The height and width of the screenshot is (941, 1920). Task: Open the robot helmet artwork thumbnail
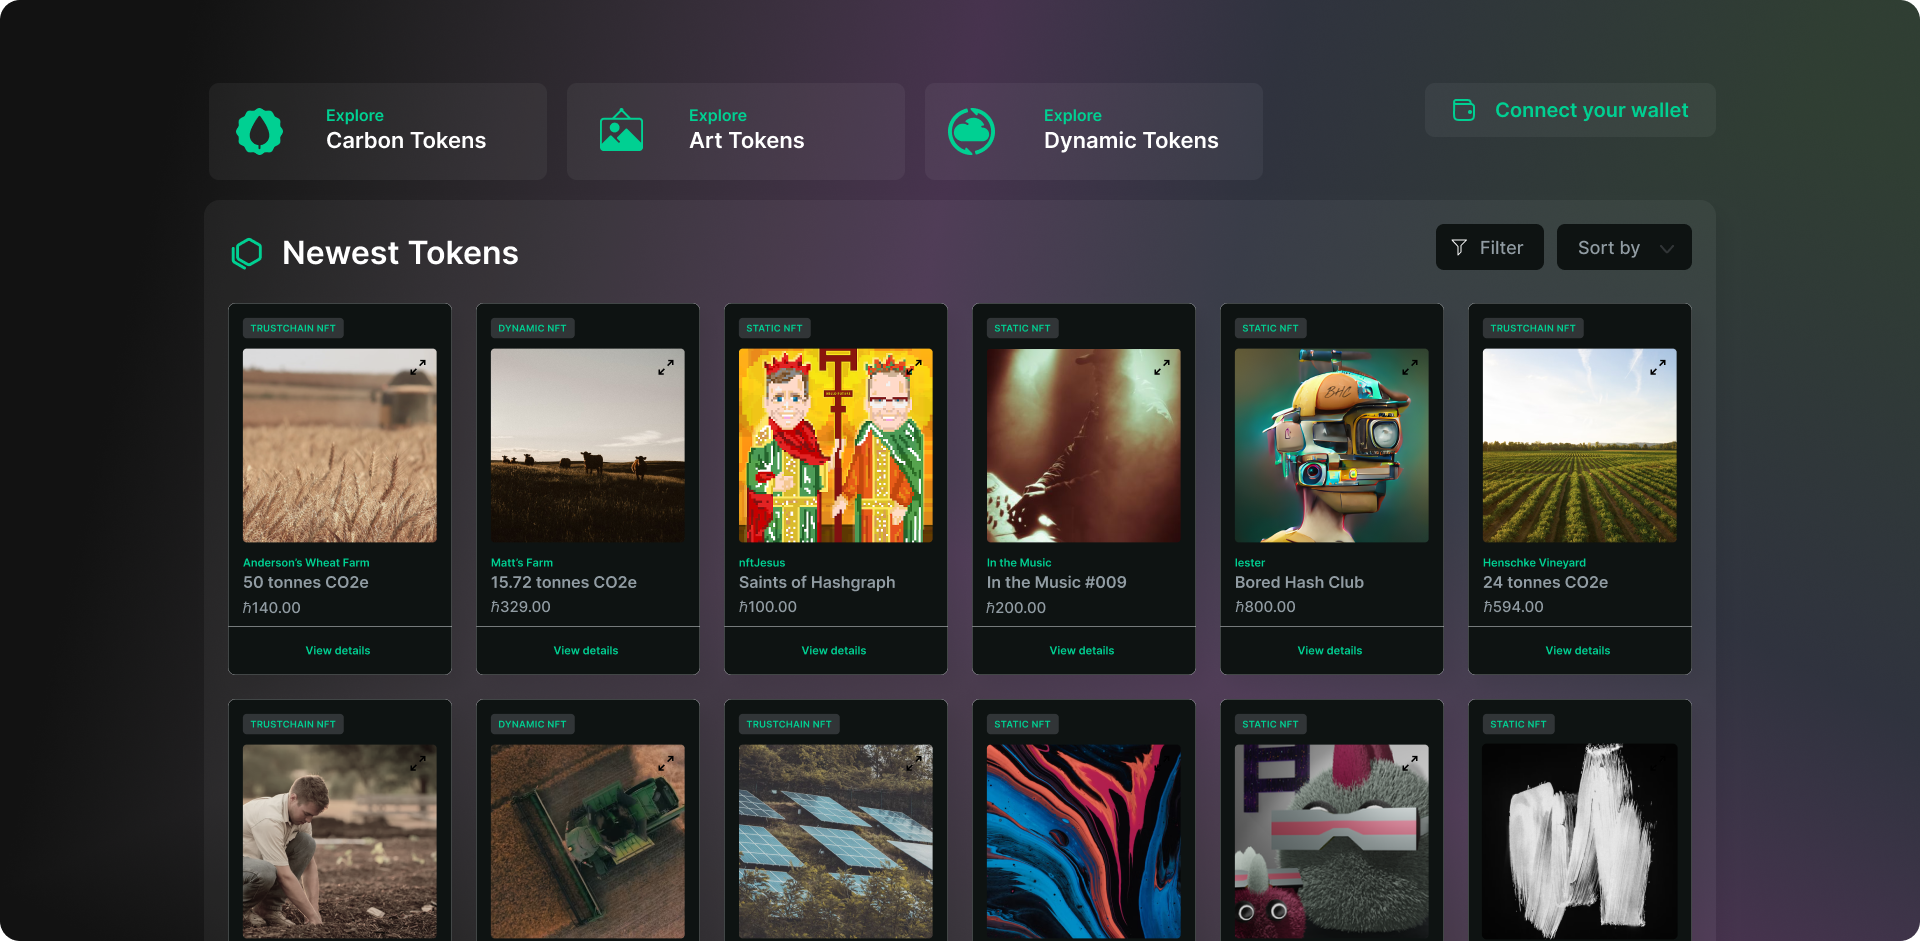(x=1332, y=445)
